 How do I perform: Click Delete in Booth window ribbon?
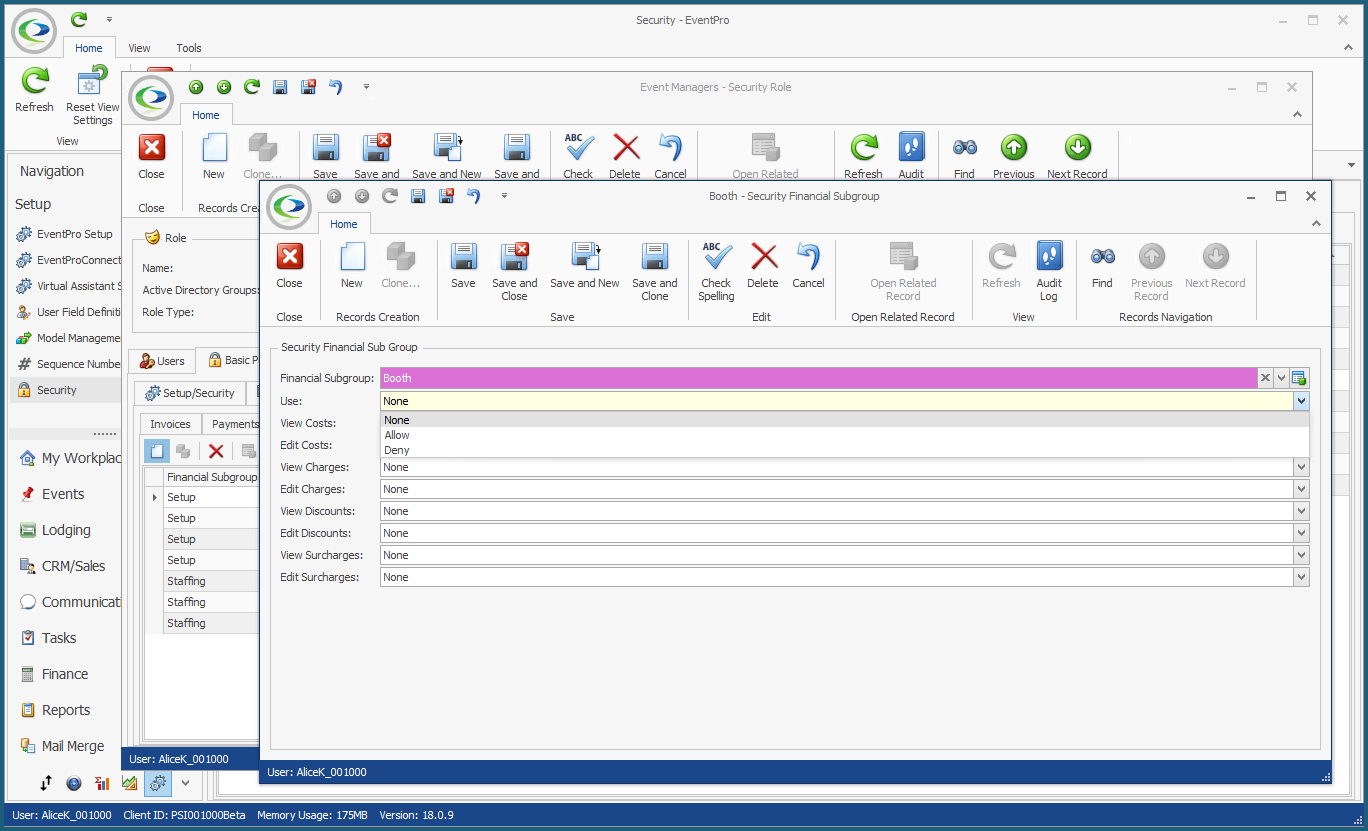(763, 266)
